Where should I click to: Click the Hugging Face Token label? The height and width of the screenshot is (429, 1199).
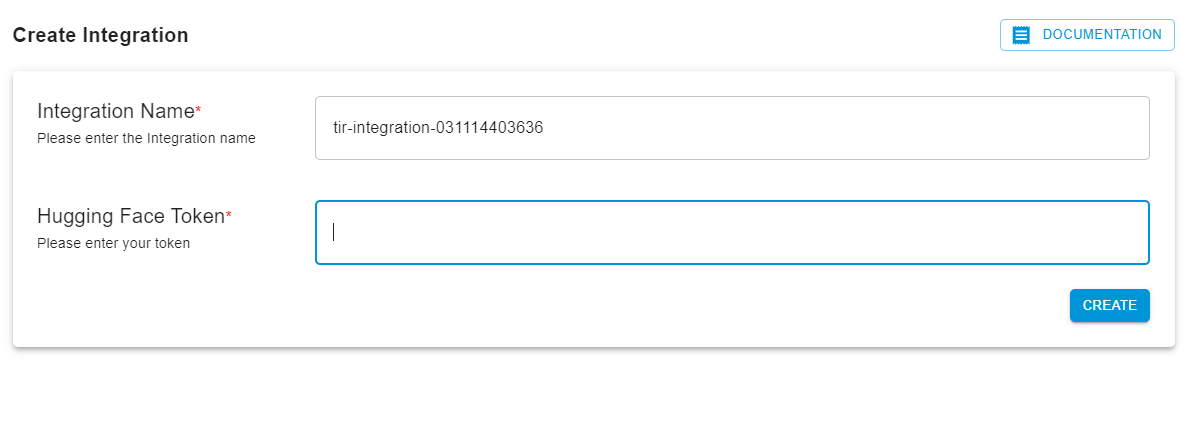click(131, 216)
